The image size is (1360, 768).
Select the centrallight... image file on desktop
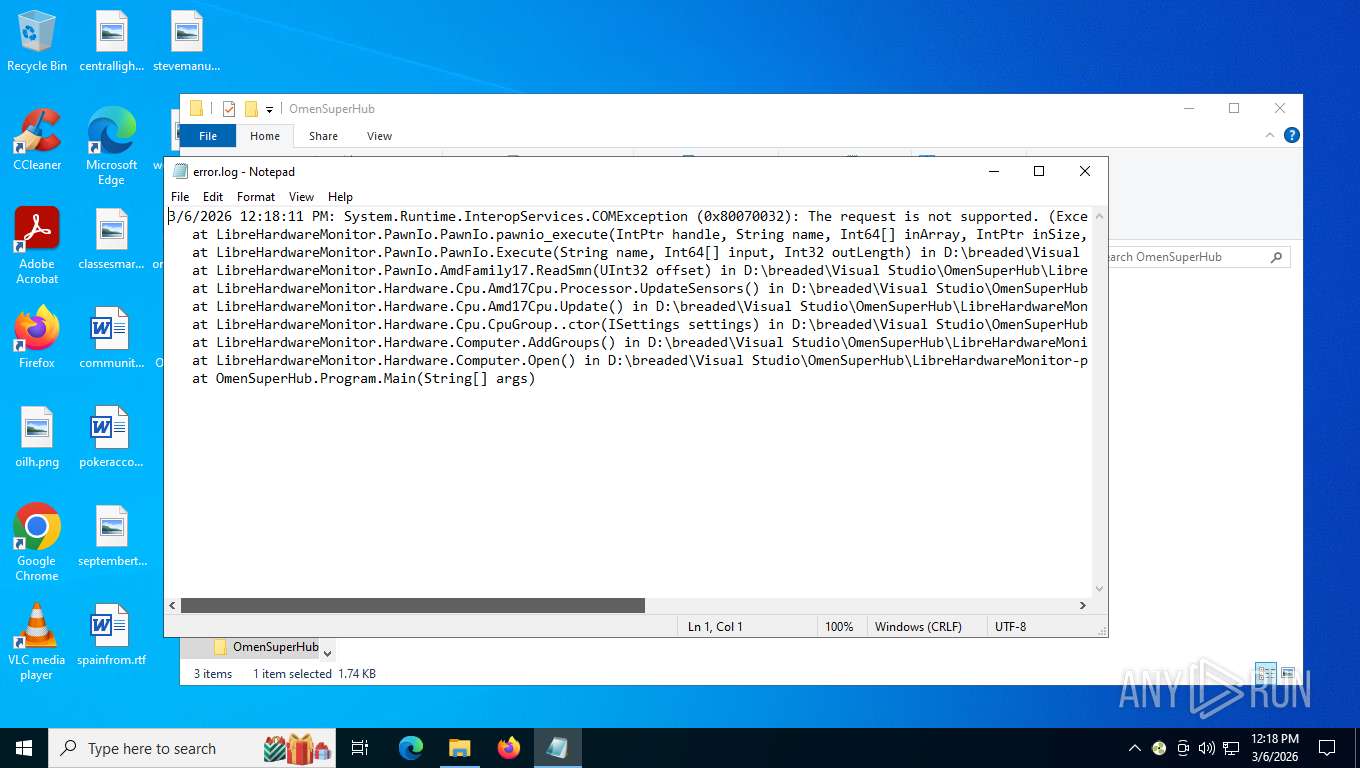[112, 41]
